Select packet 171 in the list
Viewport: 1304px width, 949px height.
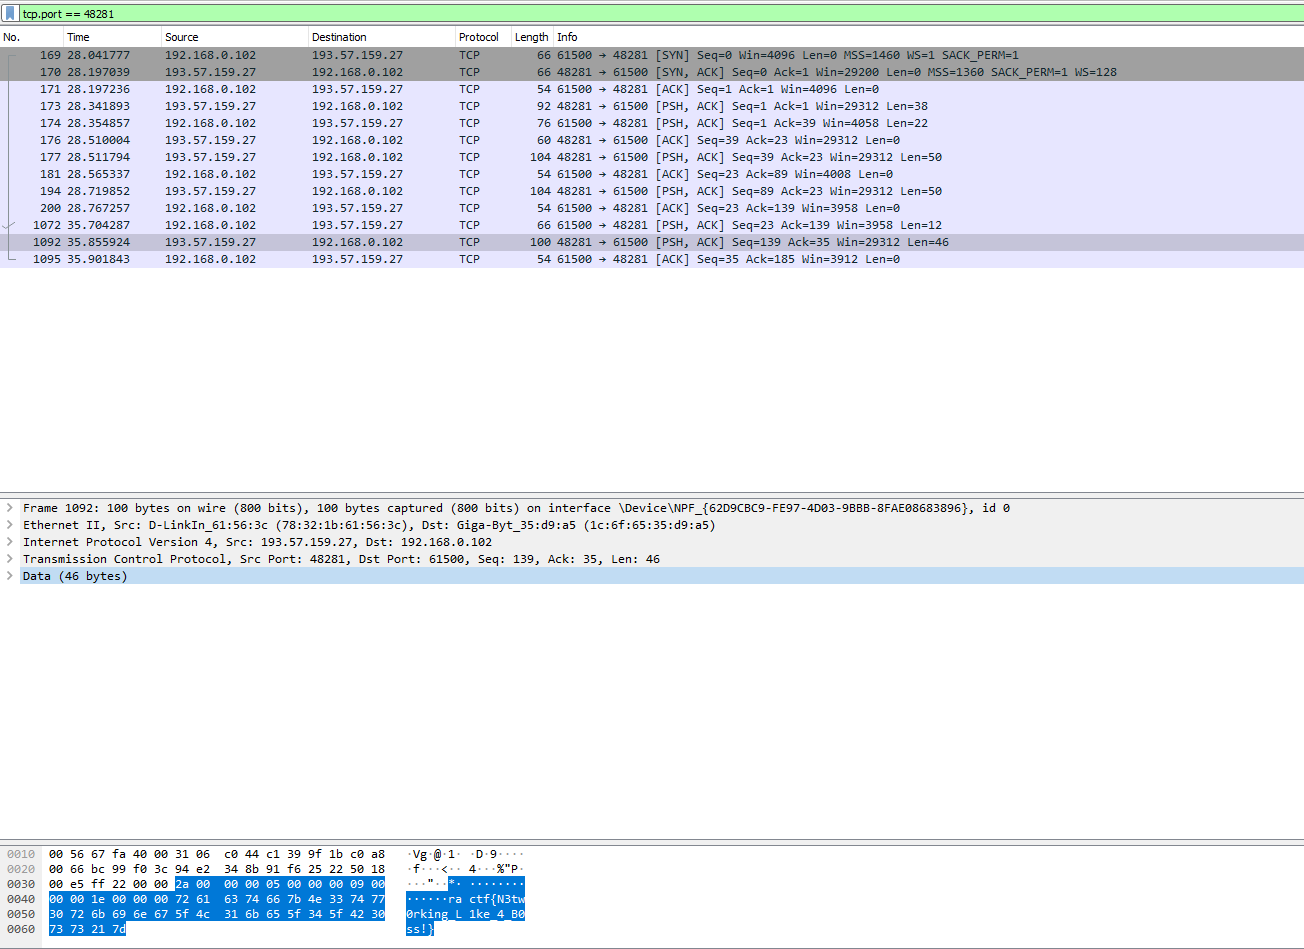(x=652, y=89)
